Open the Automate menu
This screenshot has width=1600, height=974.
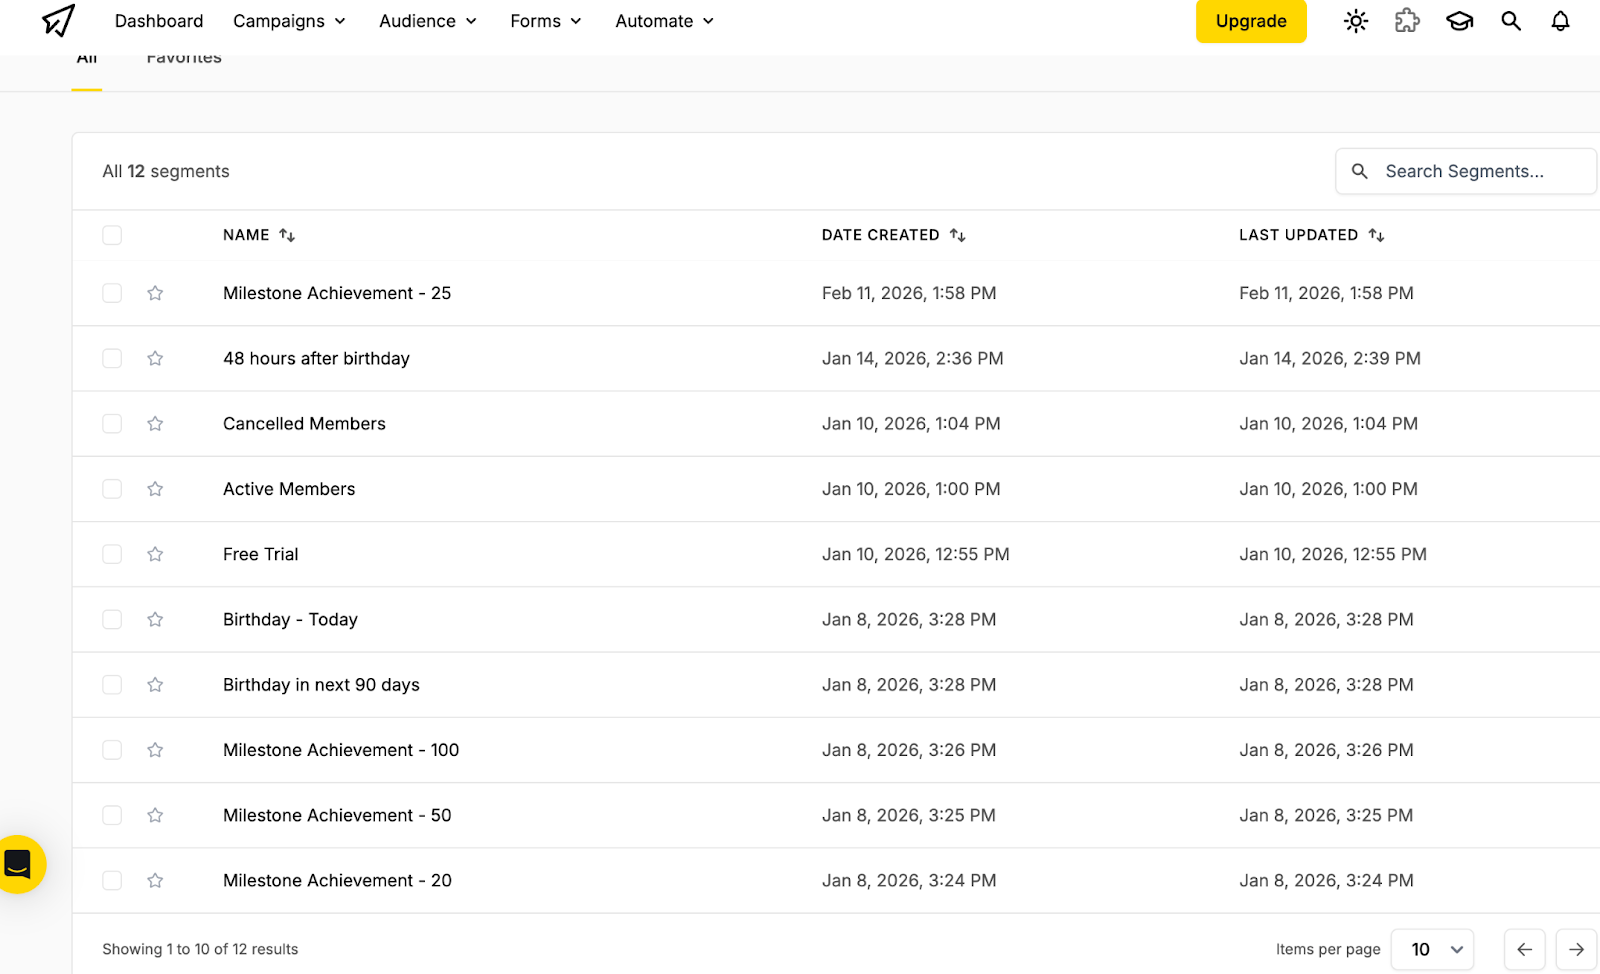pyautogui.click(x=663, y=20)
